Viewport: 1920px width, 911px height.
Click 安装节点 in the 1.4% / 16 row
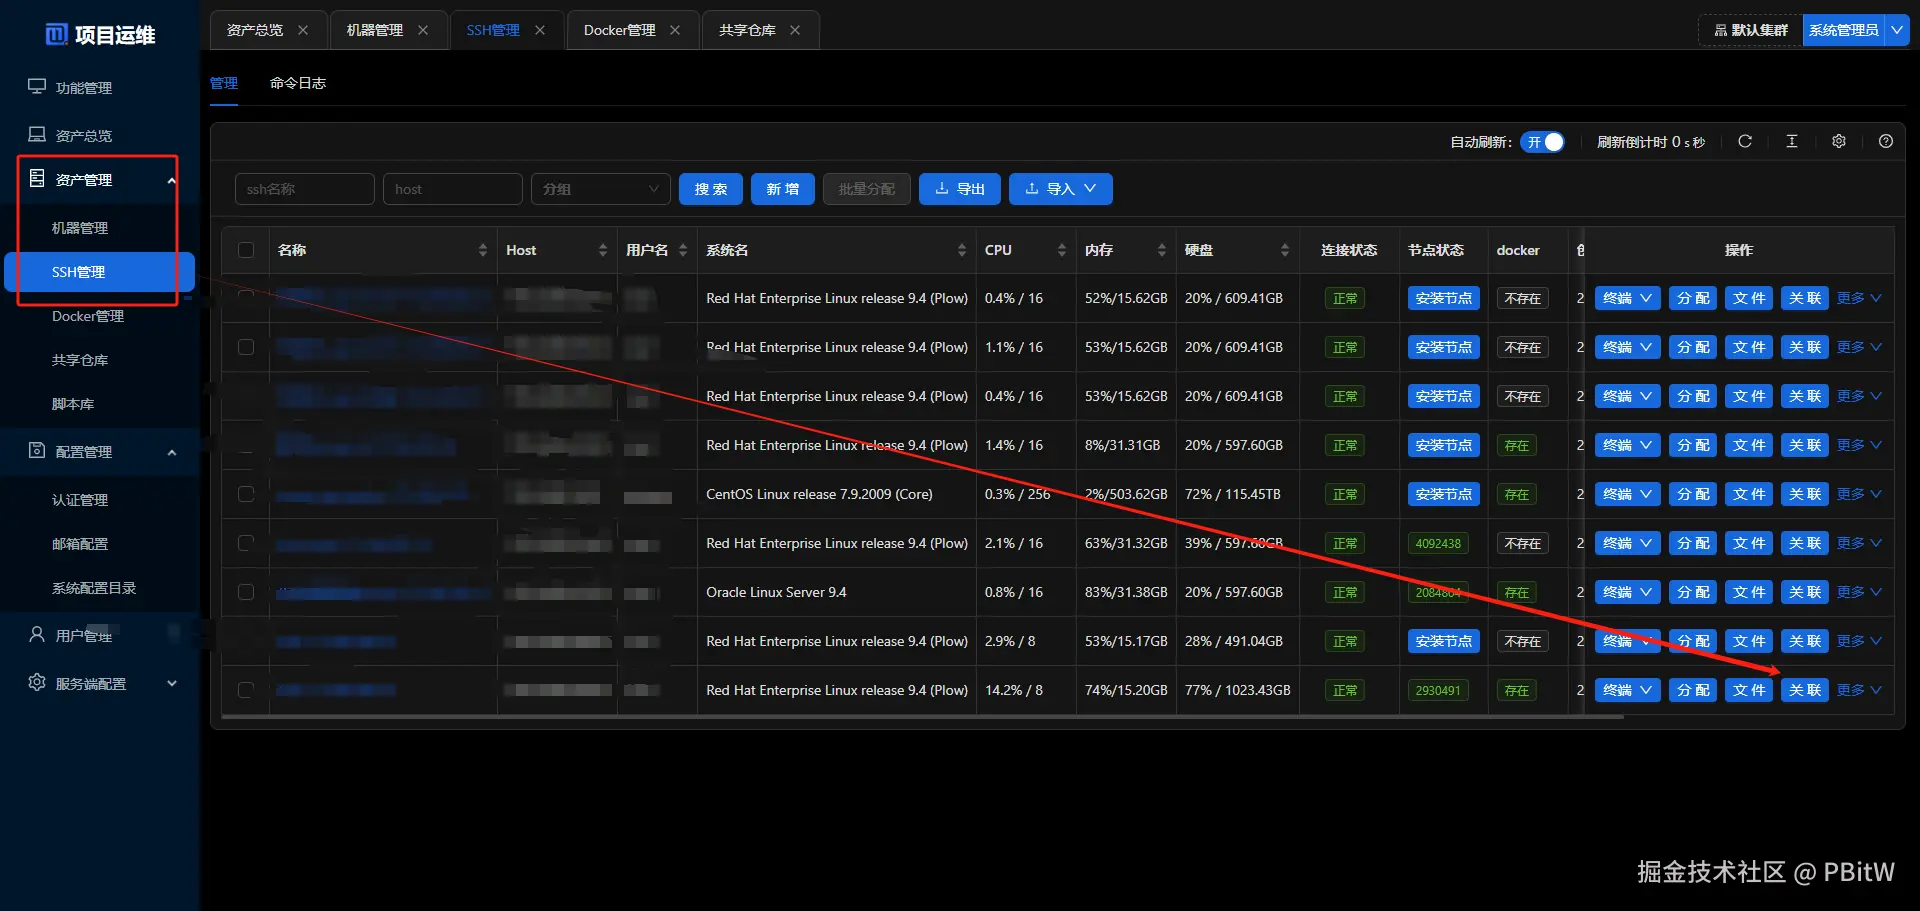click(1444, 445)
